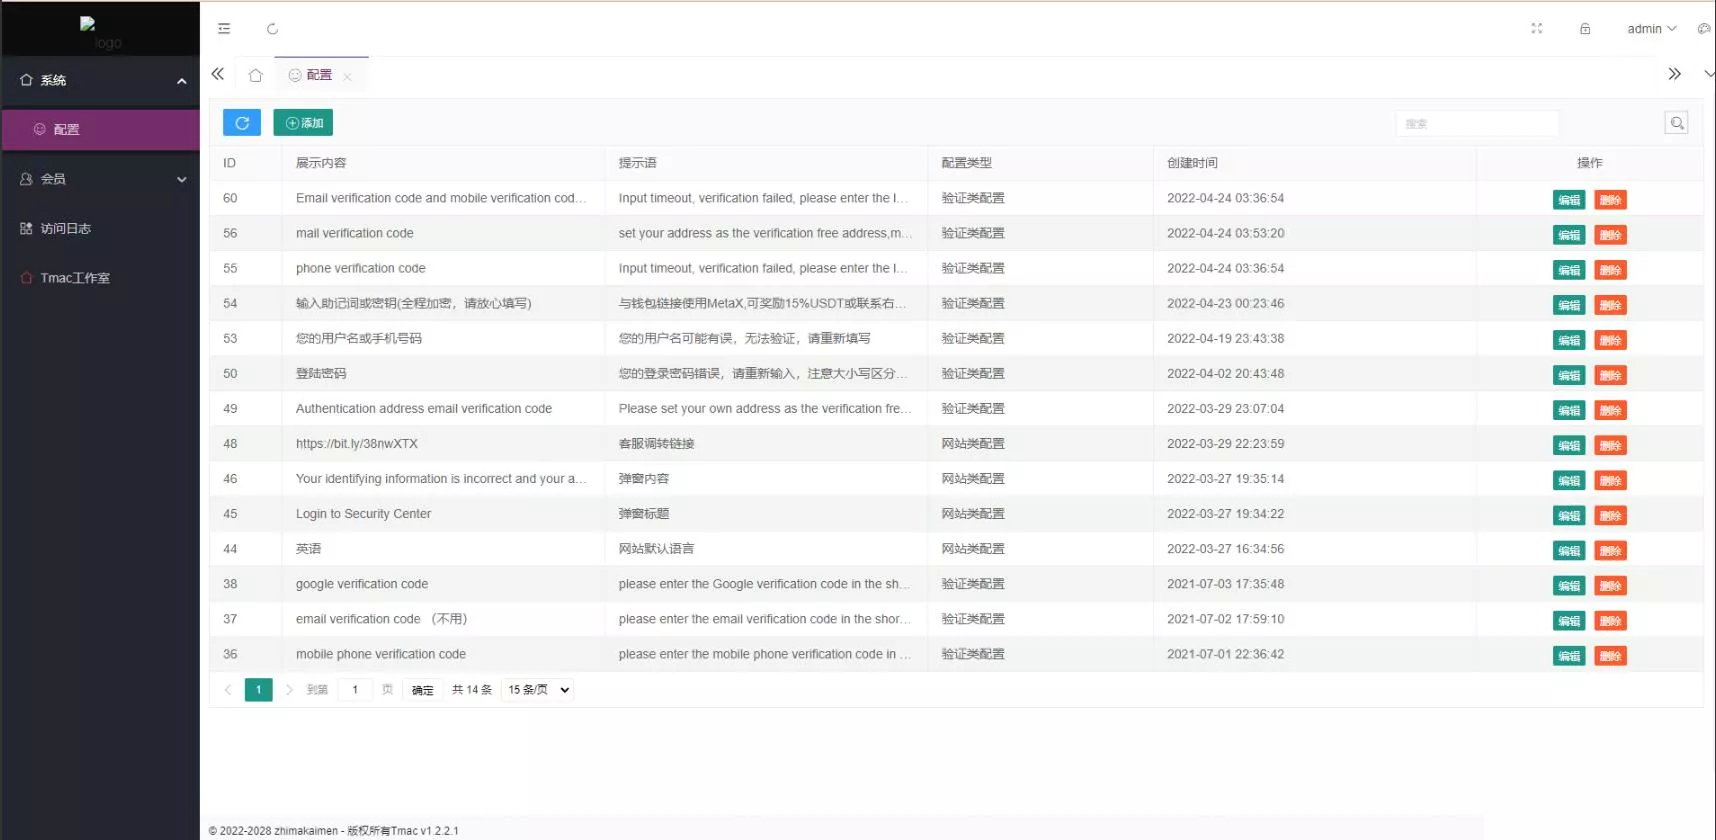Screen dimensions: 1716x840
Task: Open 访问日志 in the sidebar
Action: 66,229
